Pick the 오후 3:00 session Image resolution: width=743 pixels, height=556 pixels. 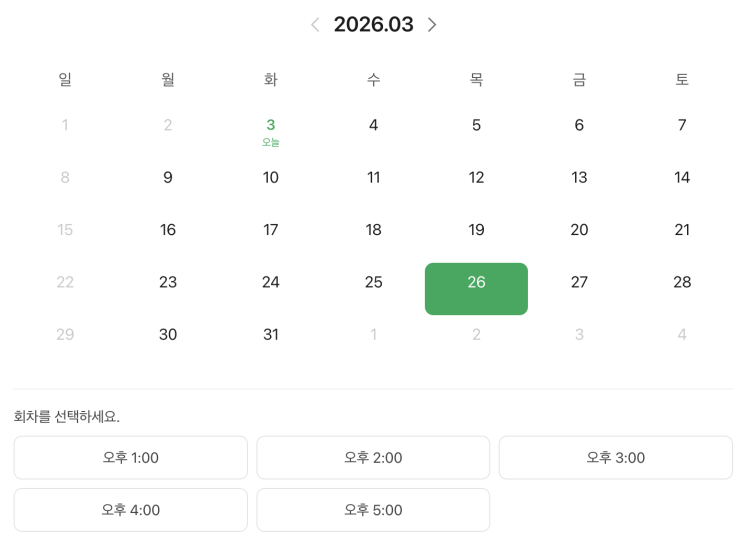tap(615, 458)
